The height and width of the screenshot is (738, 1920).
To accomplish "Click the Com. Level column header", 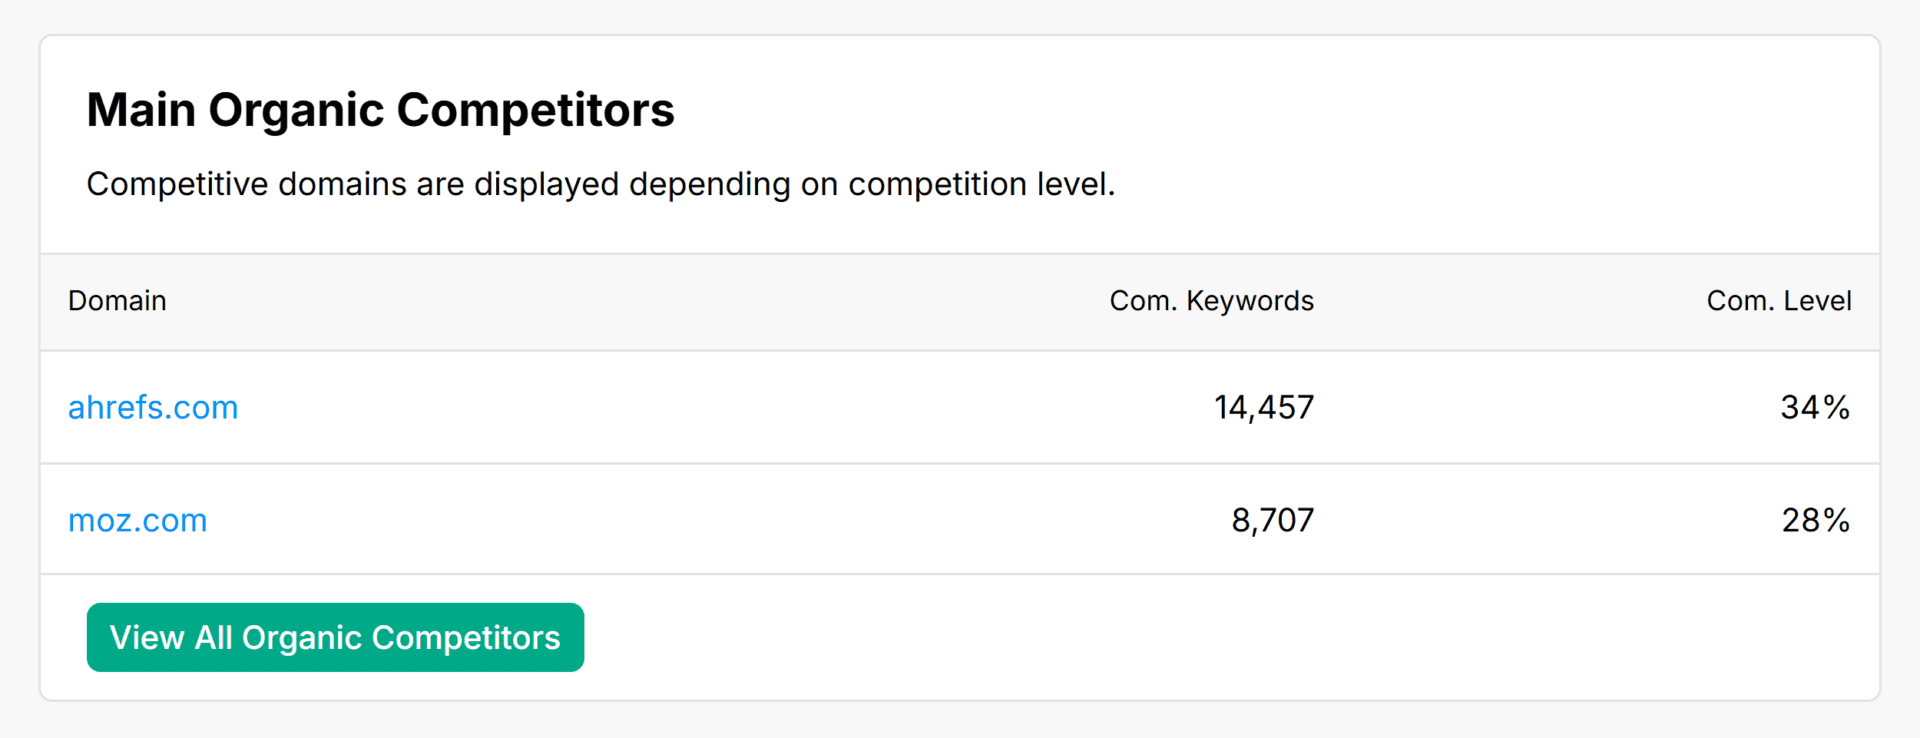I will (x=1778, y=301).
